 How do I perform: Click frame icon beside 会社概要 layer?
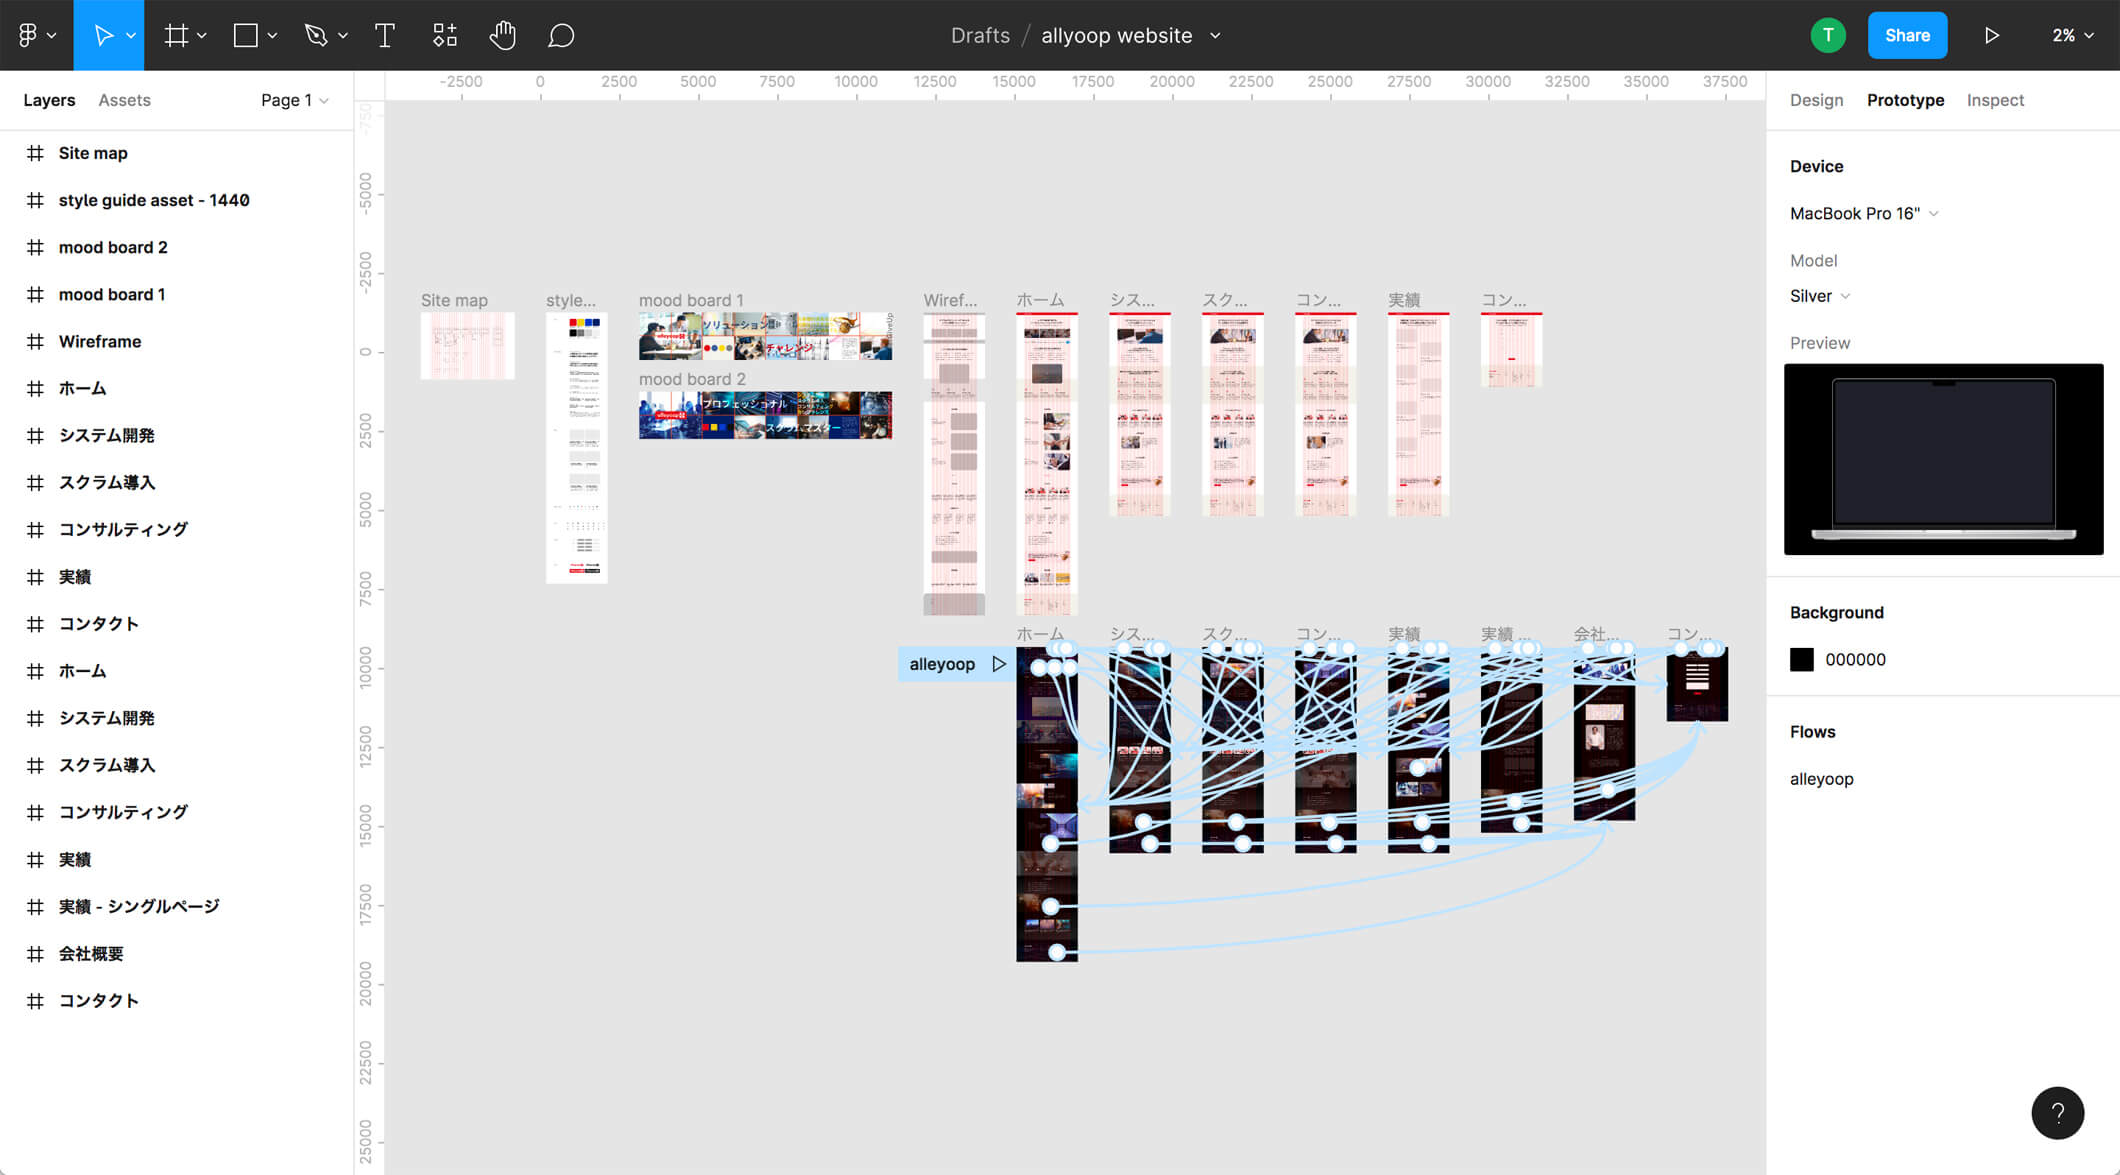coord(35,953)
